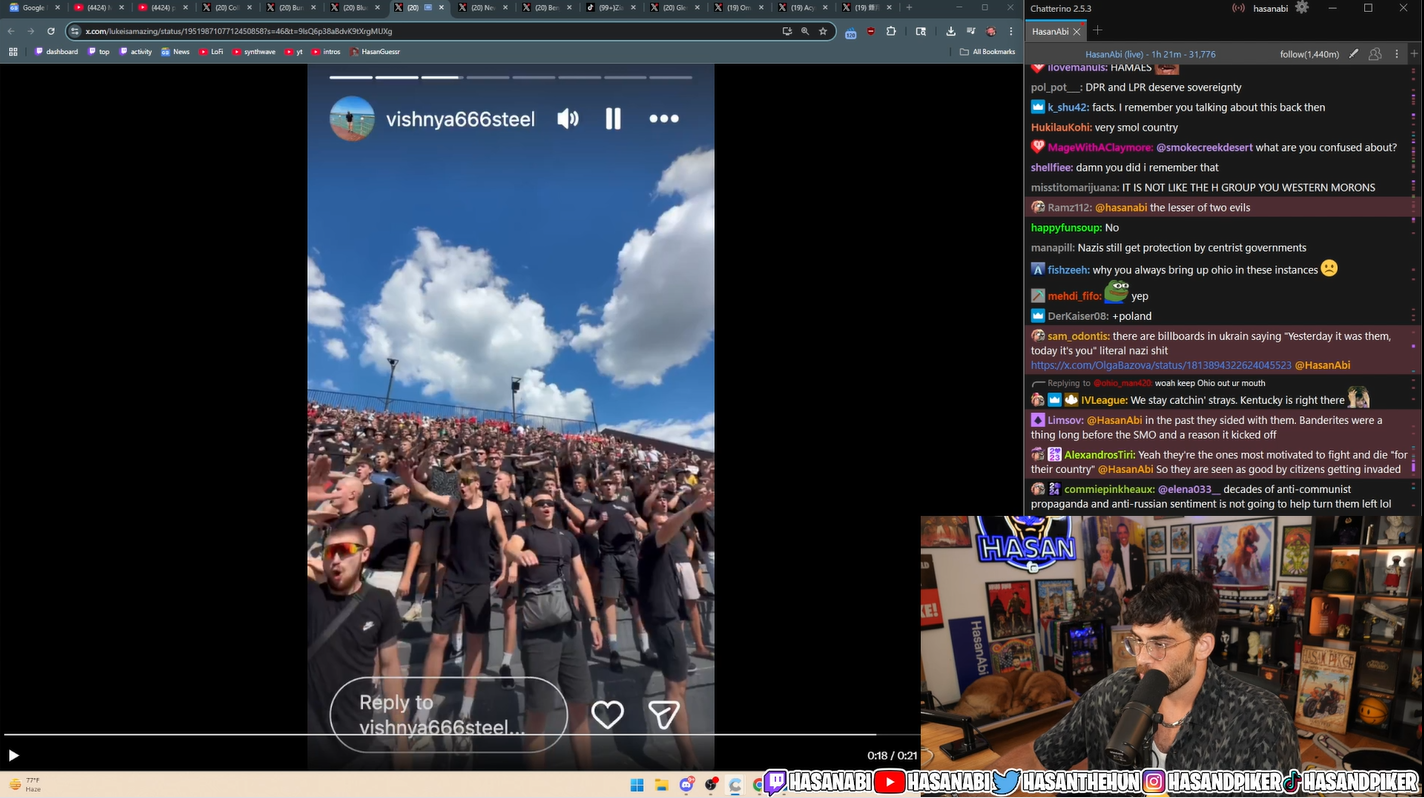Screen dimensions: 1424x798
Task: Open the browser extensions puzzle icon
Action: point(891,31)
